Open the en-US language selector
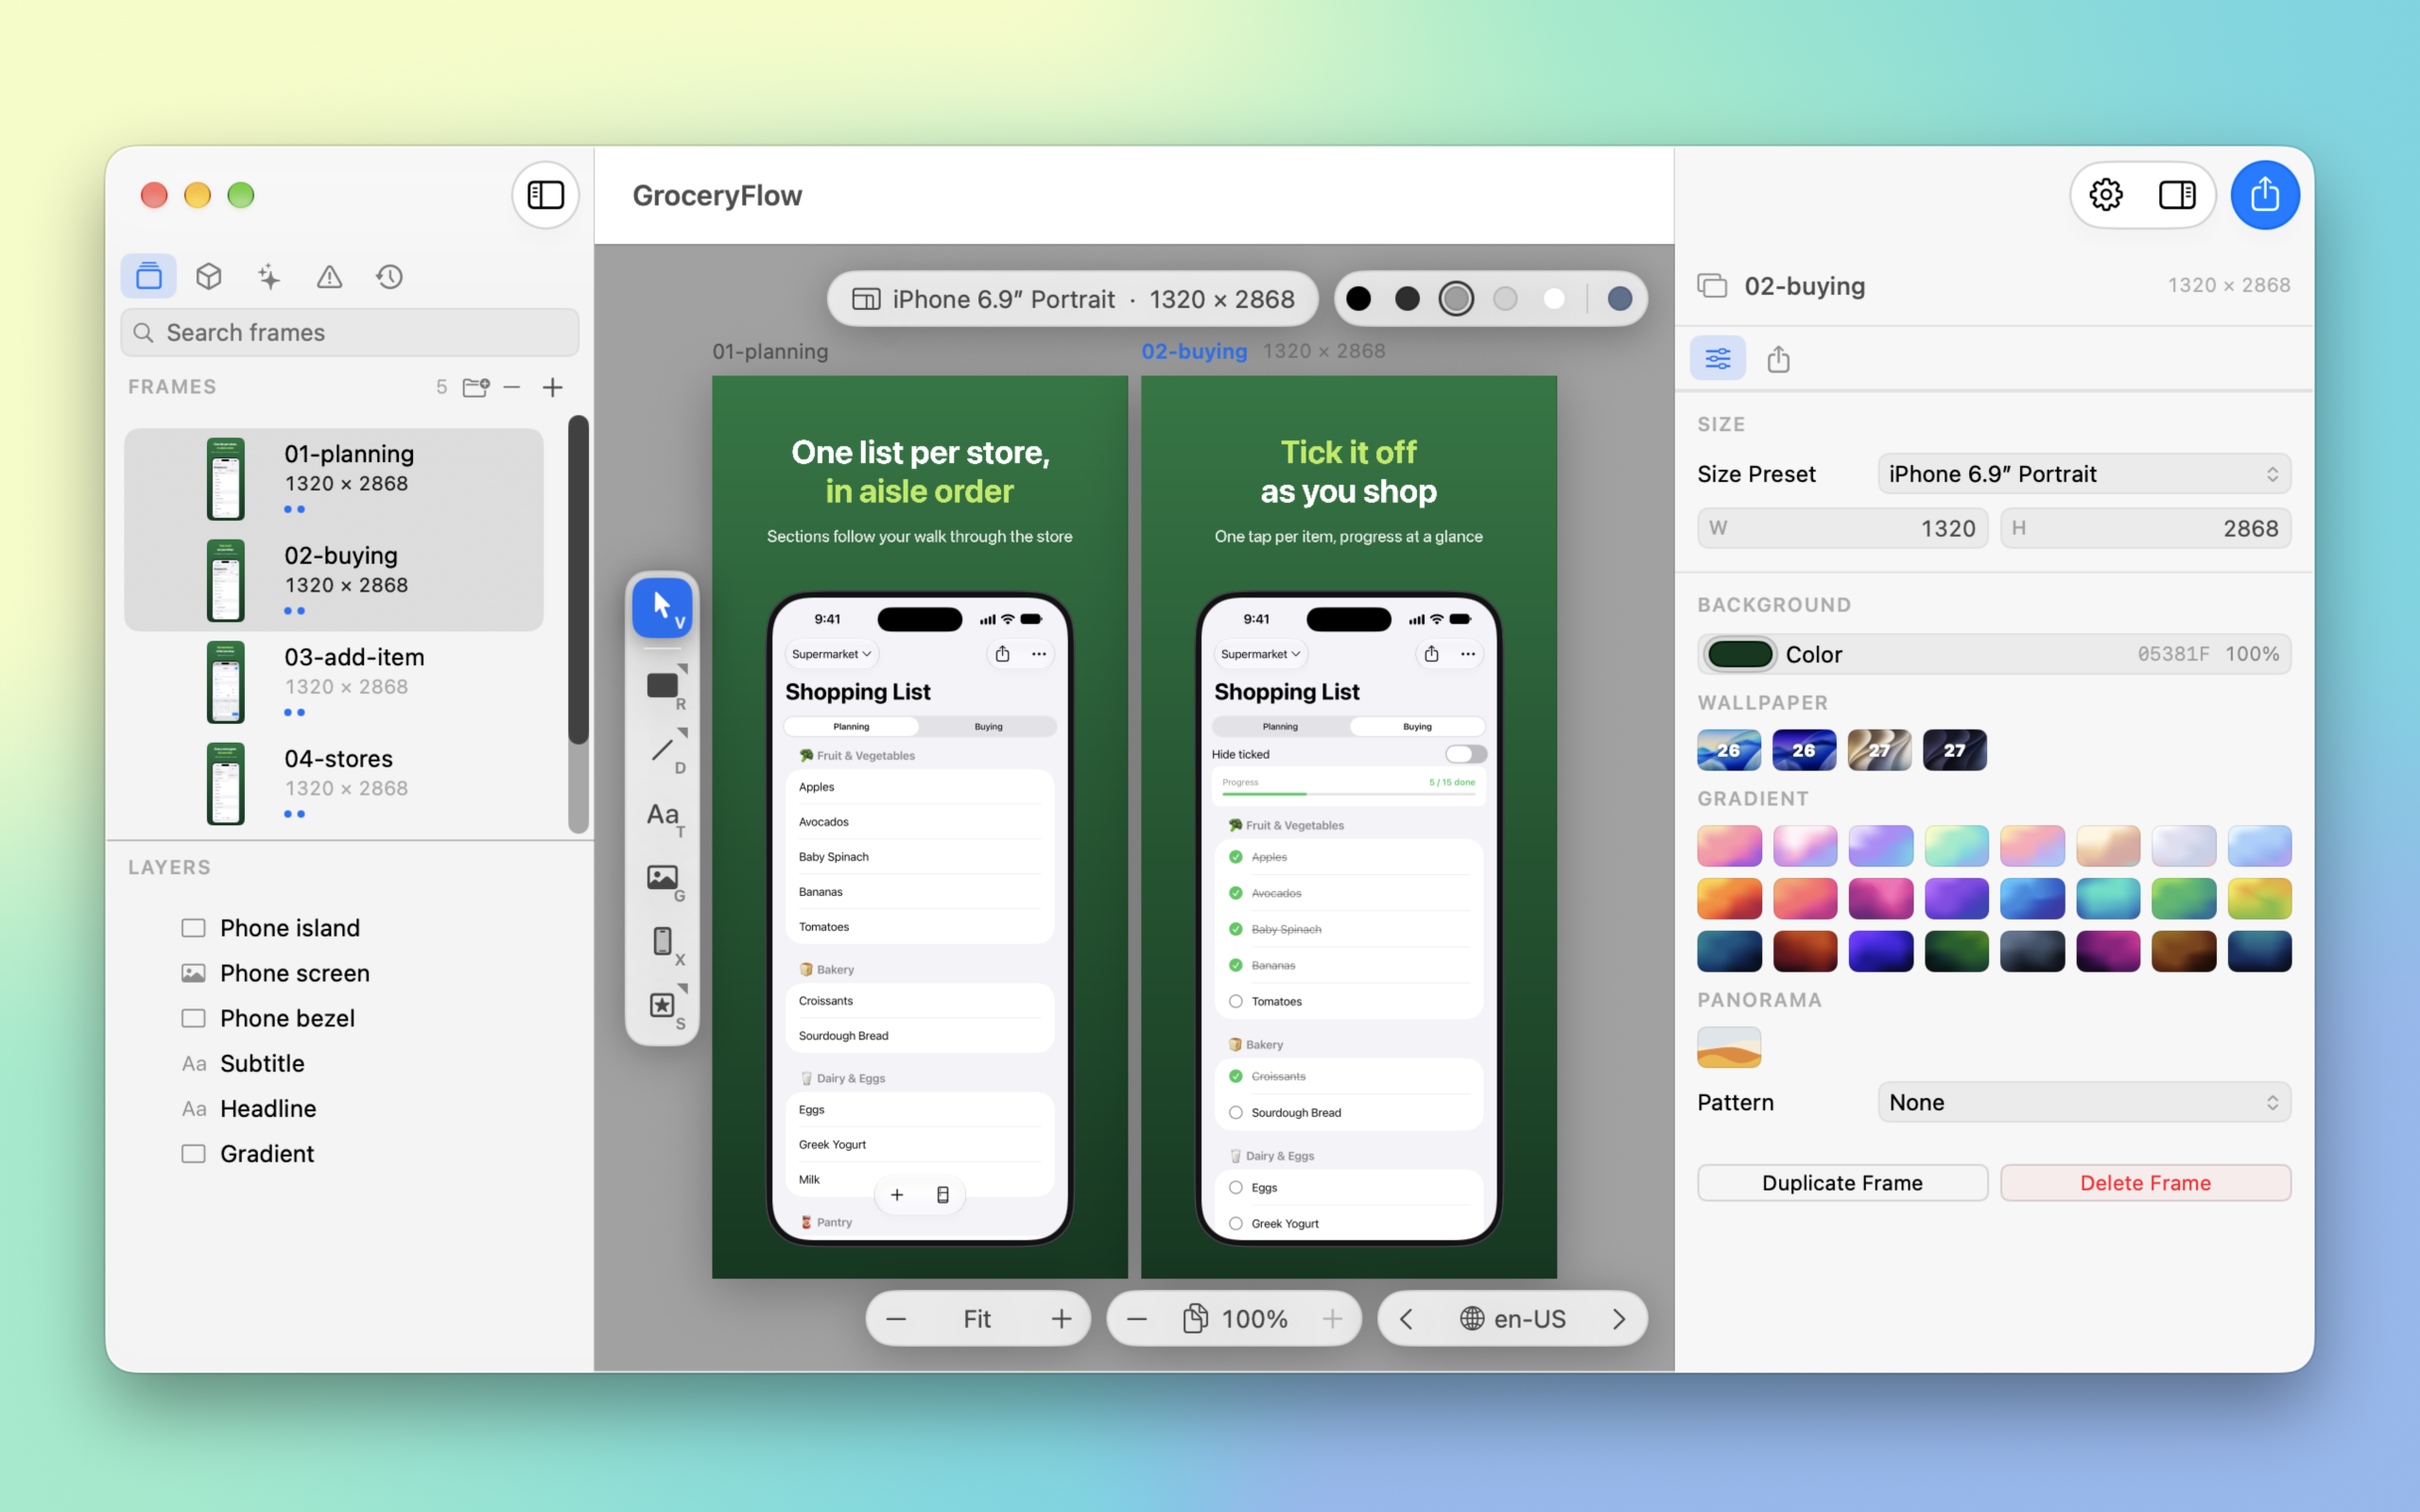 [x=1512, y=1319]
